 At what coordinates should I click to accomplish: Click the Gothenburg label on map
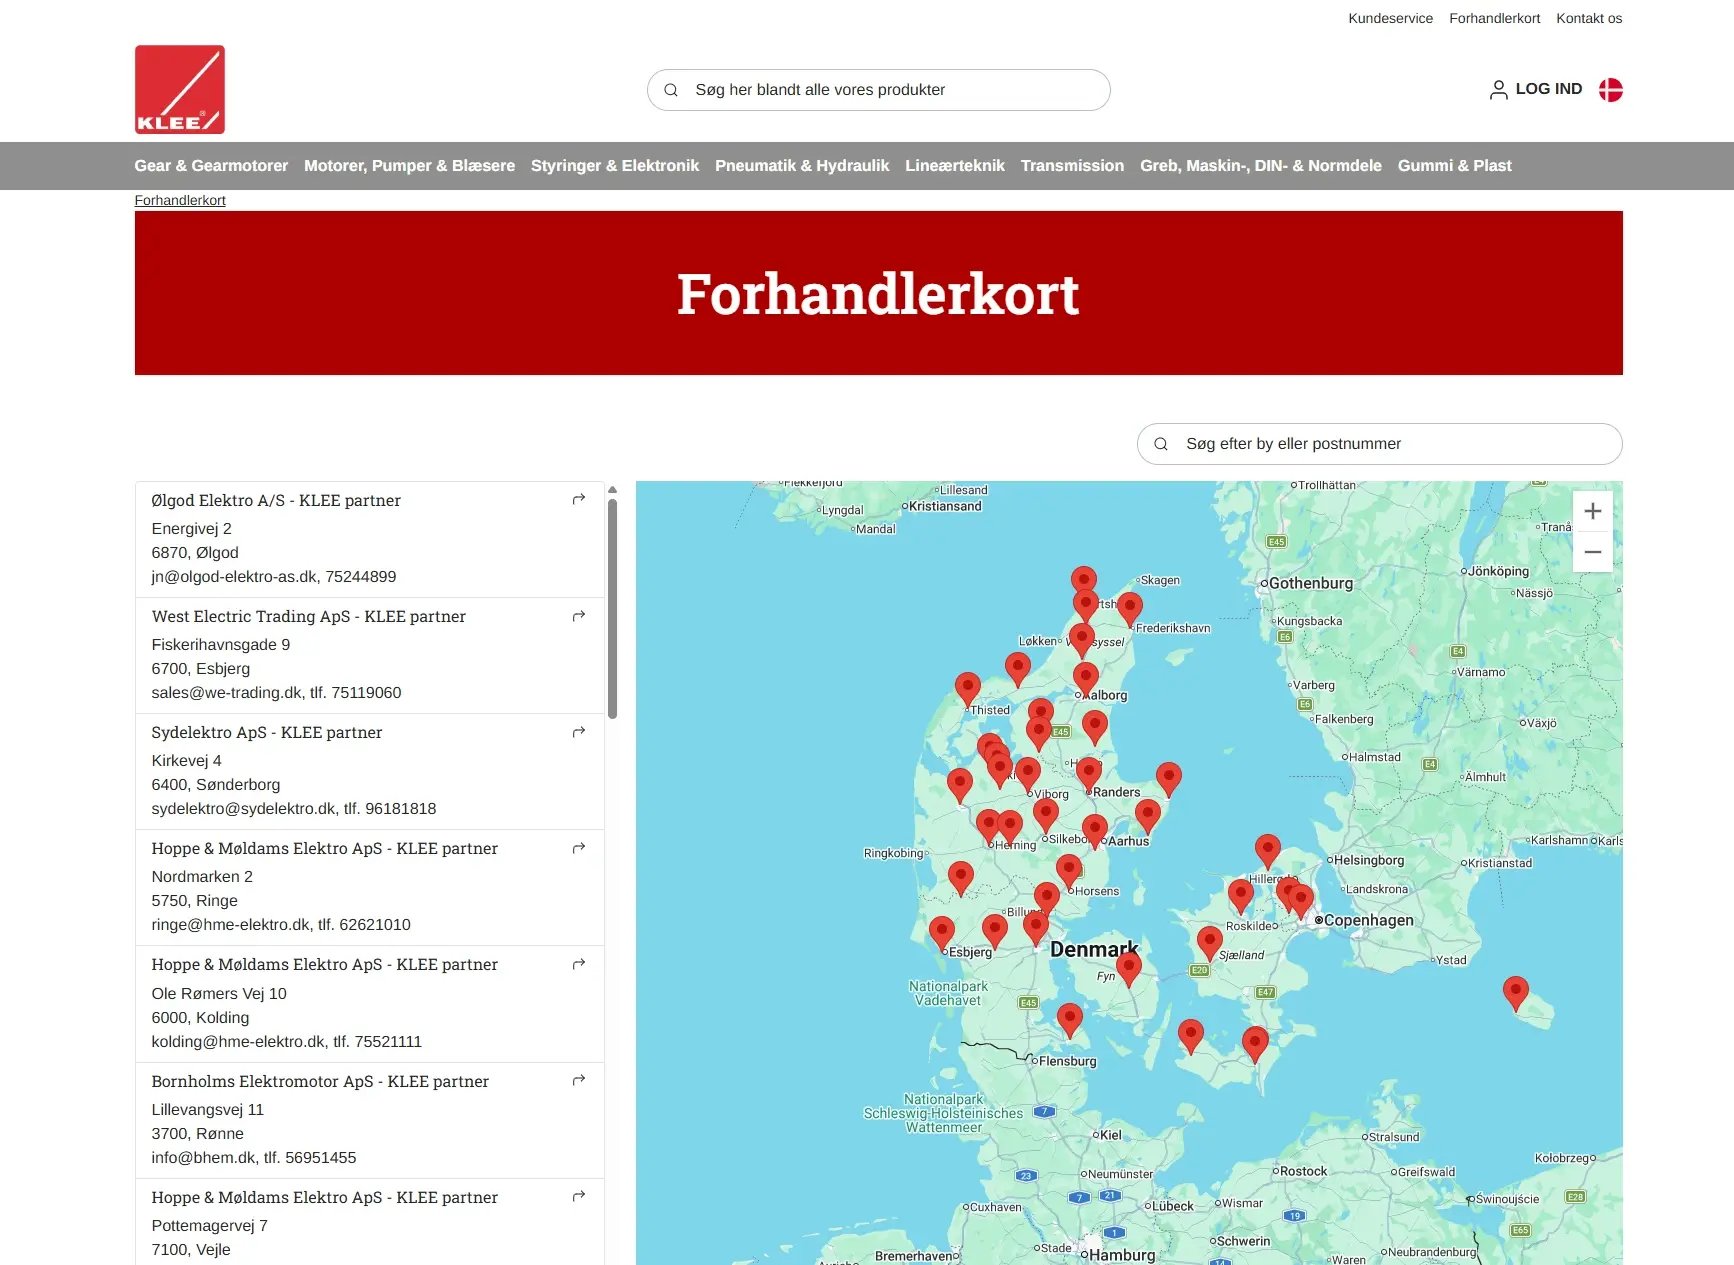(1310, 583)
